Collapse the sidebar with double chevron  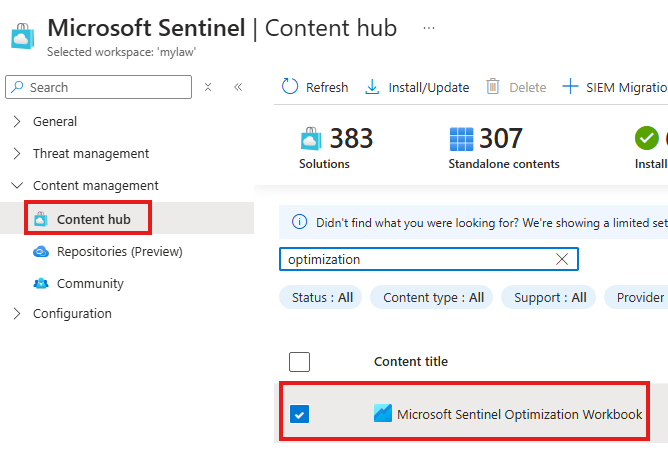click(x=238, y=87)
